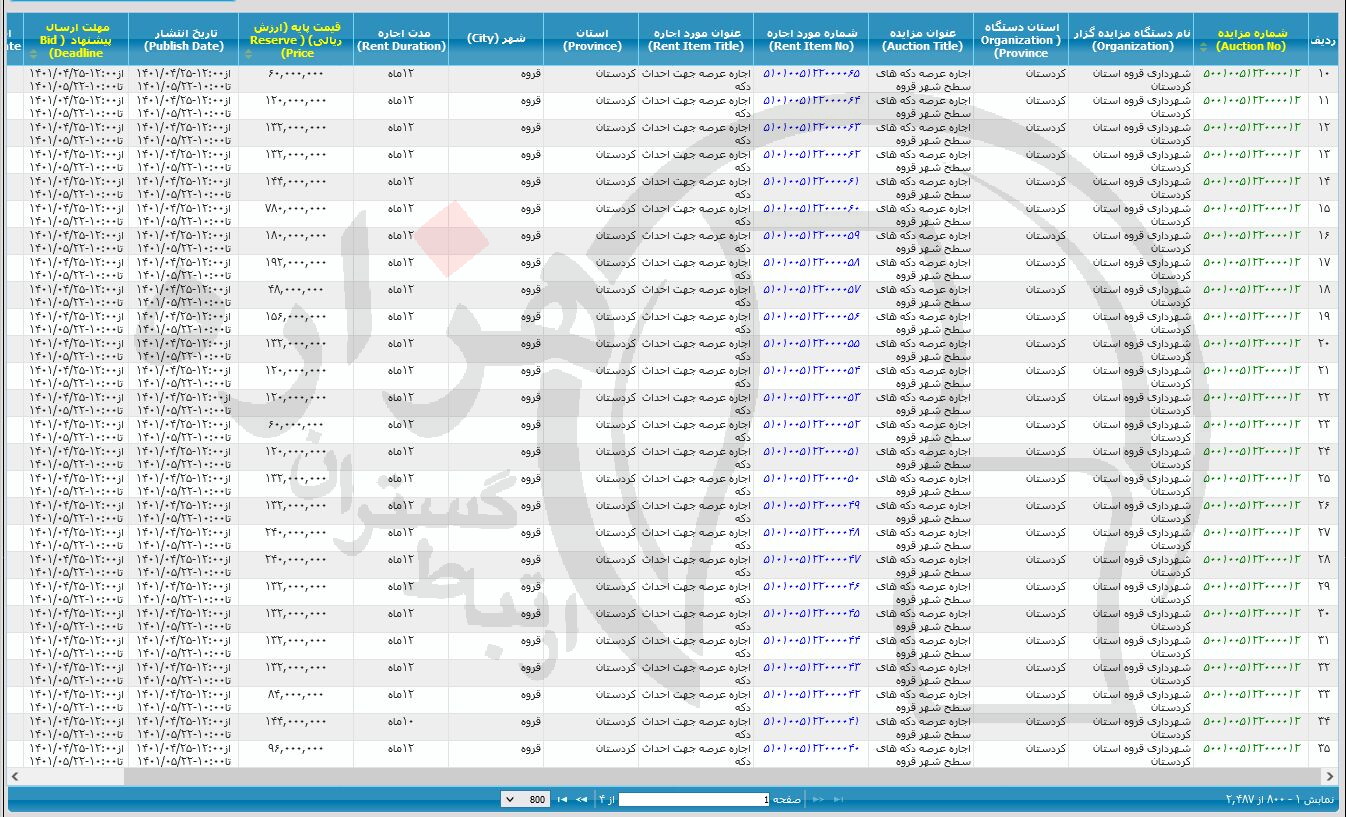The width and height of the screenshot is (1346, 817).
Task: Open rent item link ending in ۴۴
Action: coord(811,640)
